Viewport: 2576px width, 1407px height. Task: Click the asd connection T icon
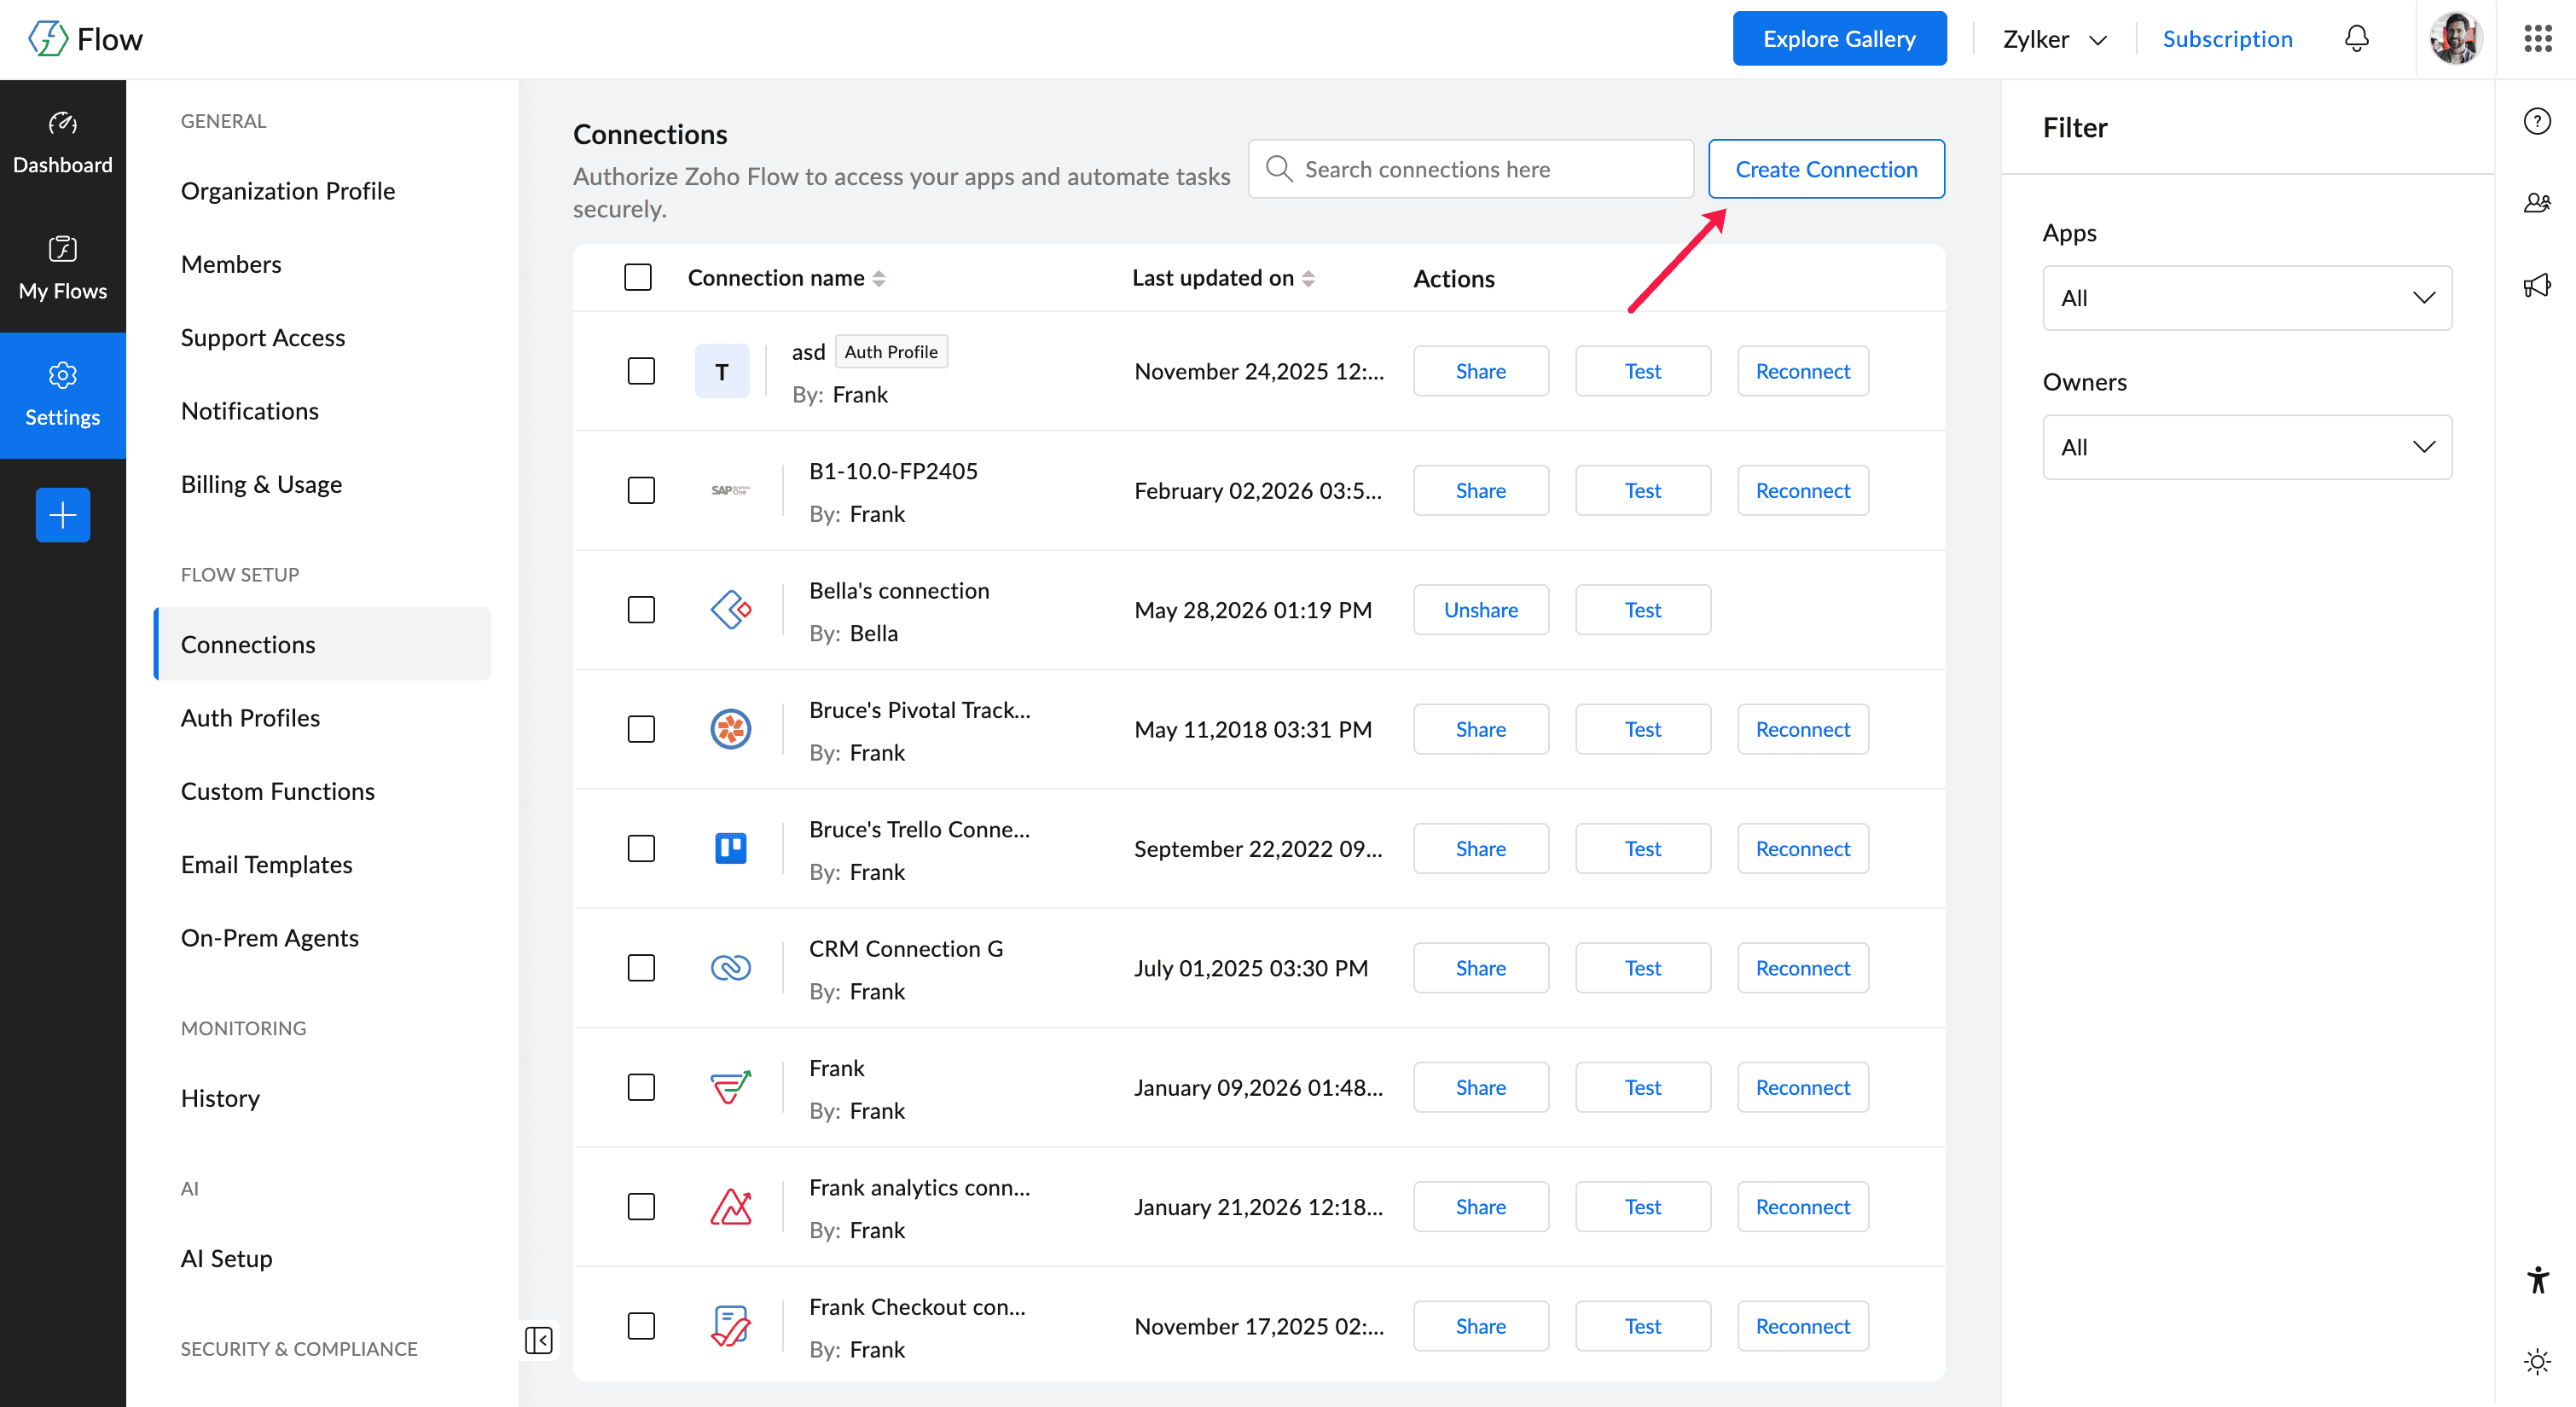(x=722, y=371)
